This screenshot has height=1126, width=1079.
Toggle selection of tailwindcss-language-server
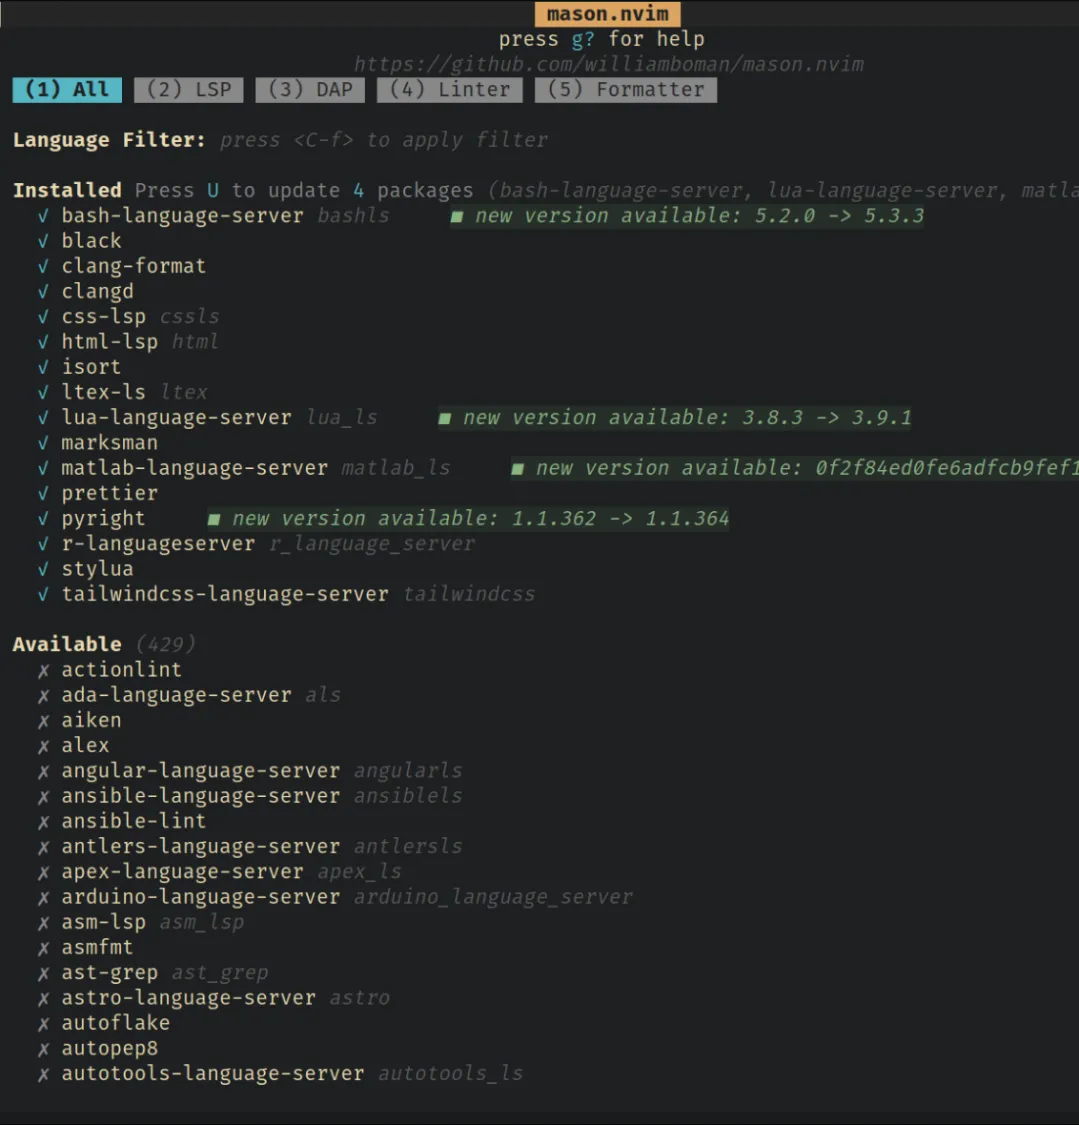224,593
